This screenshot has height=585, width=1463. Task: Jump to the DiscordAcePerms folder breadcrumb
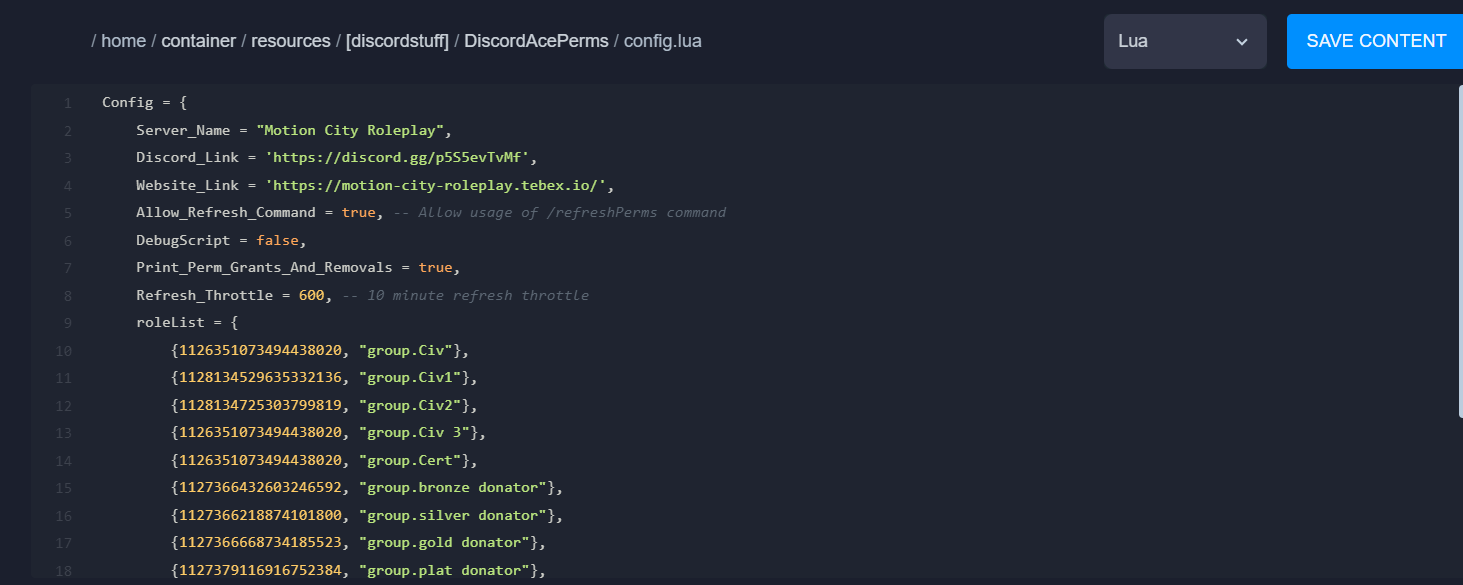(x=536, y=41)
